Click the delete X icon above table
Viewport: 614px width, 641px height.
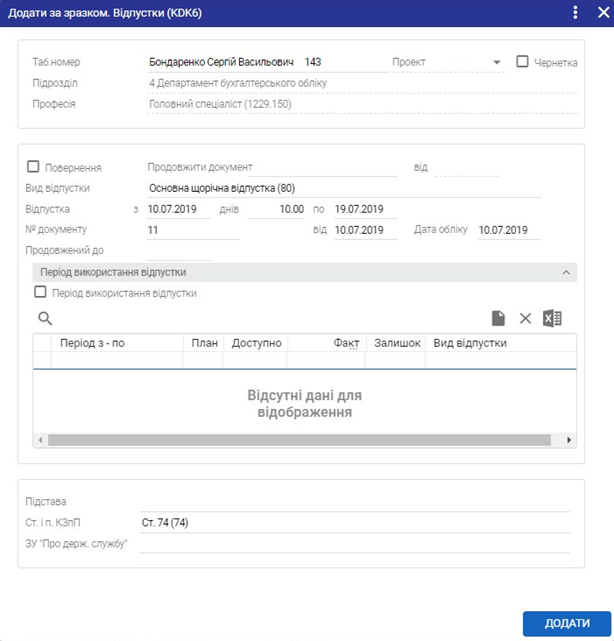coord(525,319)
